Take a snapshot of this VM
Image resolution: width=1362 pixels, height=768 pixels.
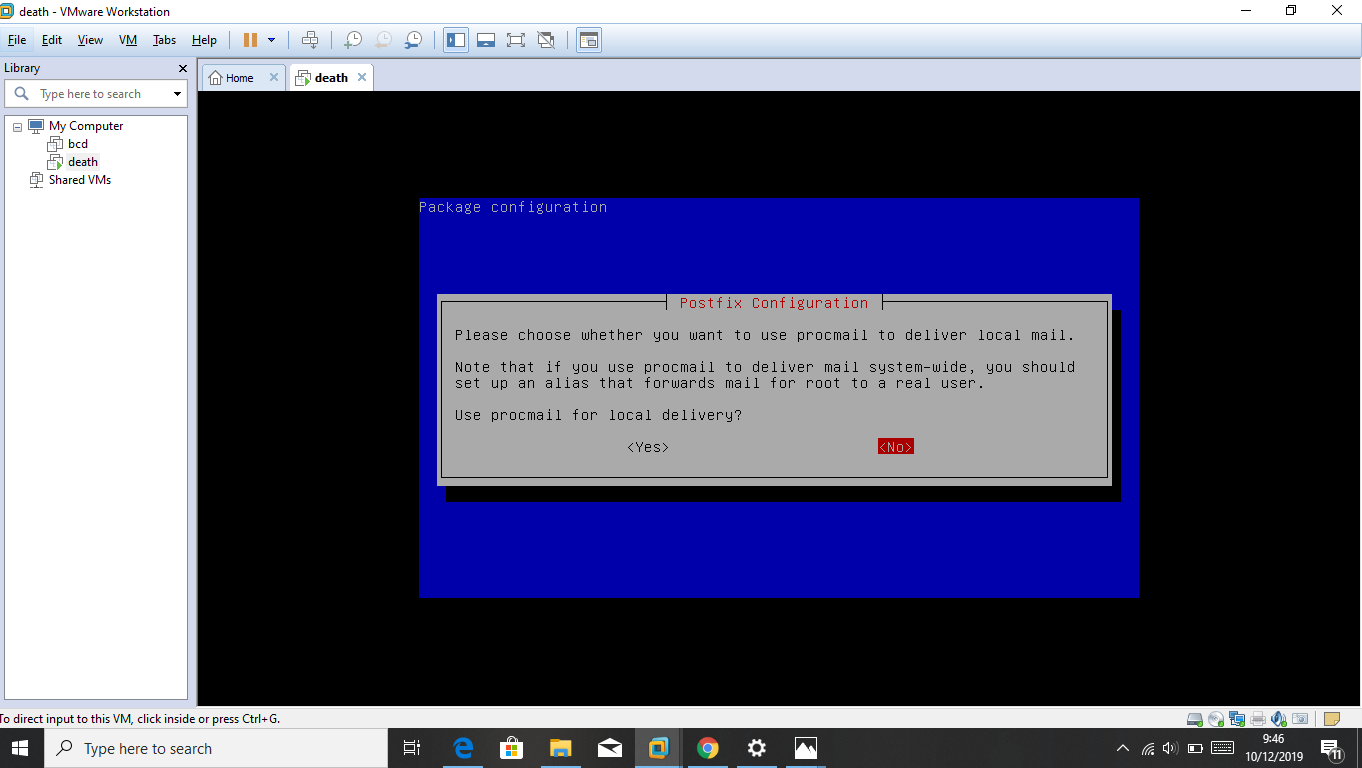[353, 40]
